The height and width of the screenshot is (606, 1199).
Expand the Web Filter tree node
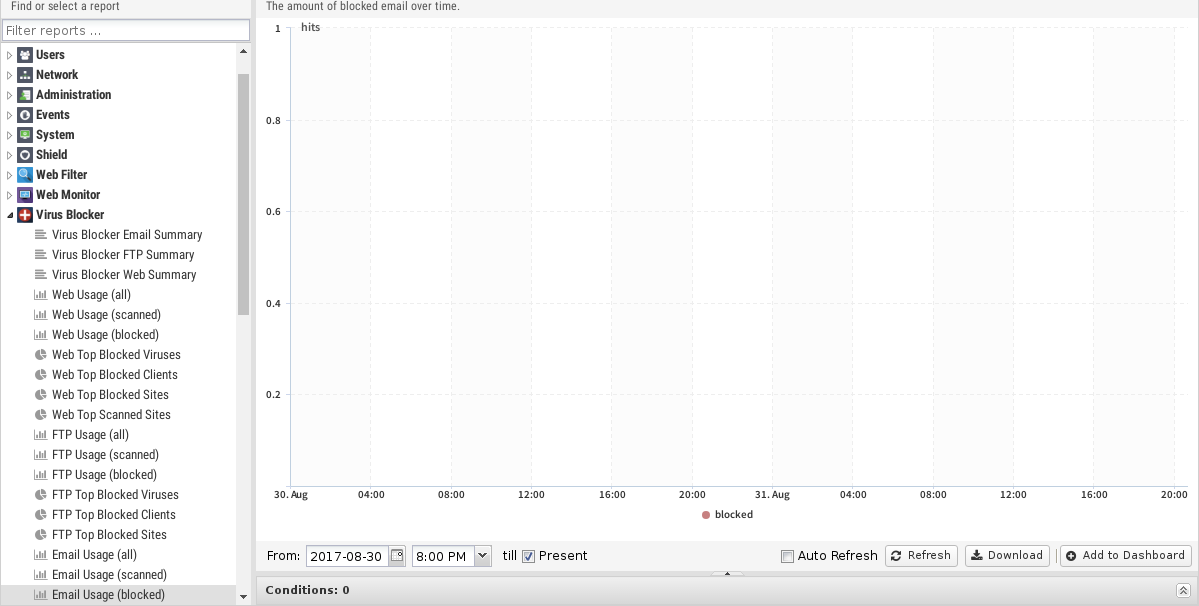click(9, 175)
